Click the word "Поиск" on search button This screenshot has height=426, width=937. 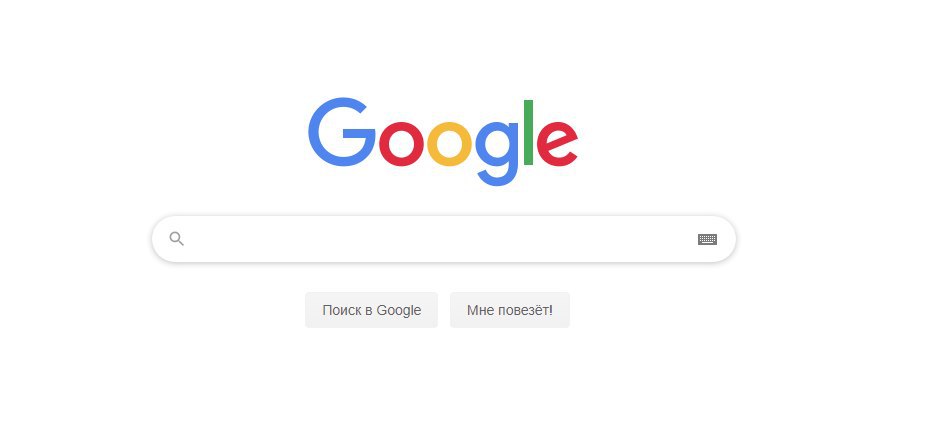click(x=341, y=310)
